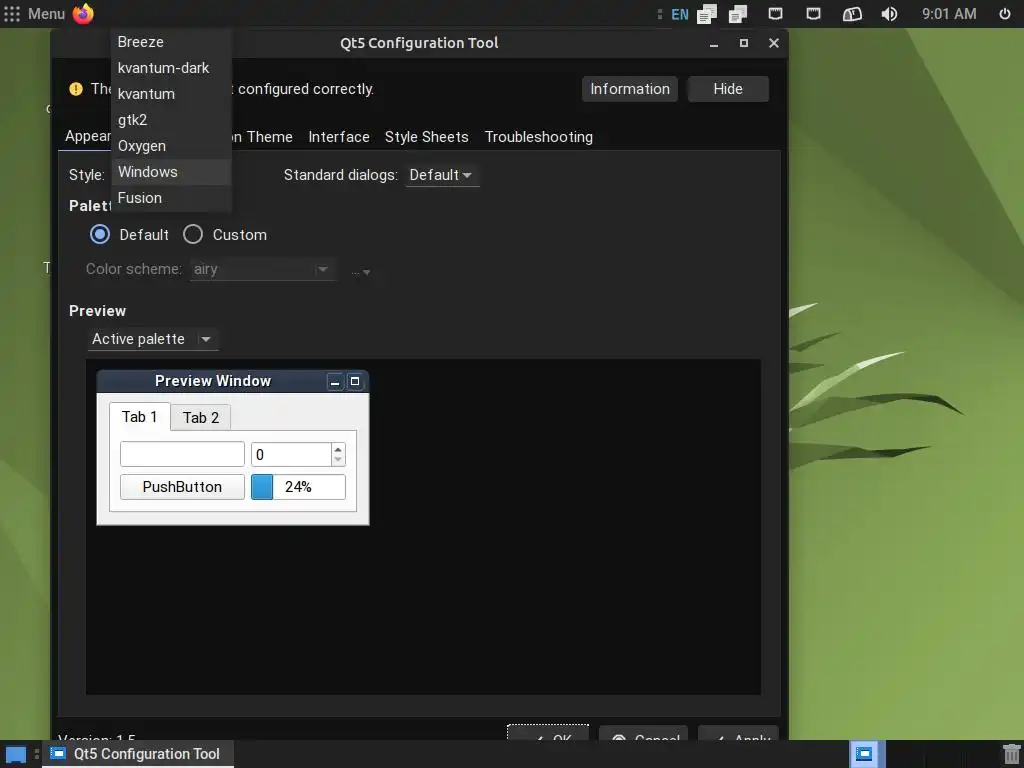Open the Standard dialogs Default dropdown
The image size is (1024, 768).
coord(442,175)
